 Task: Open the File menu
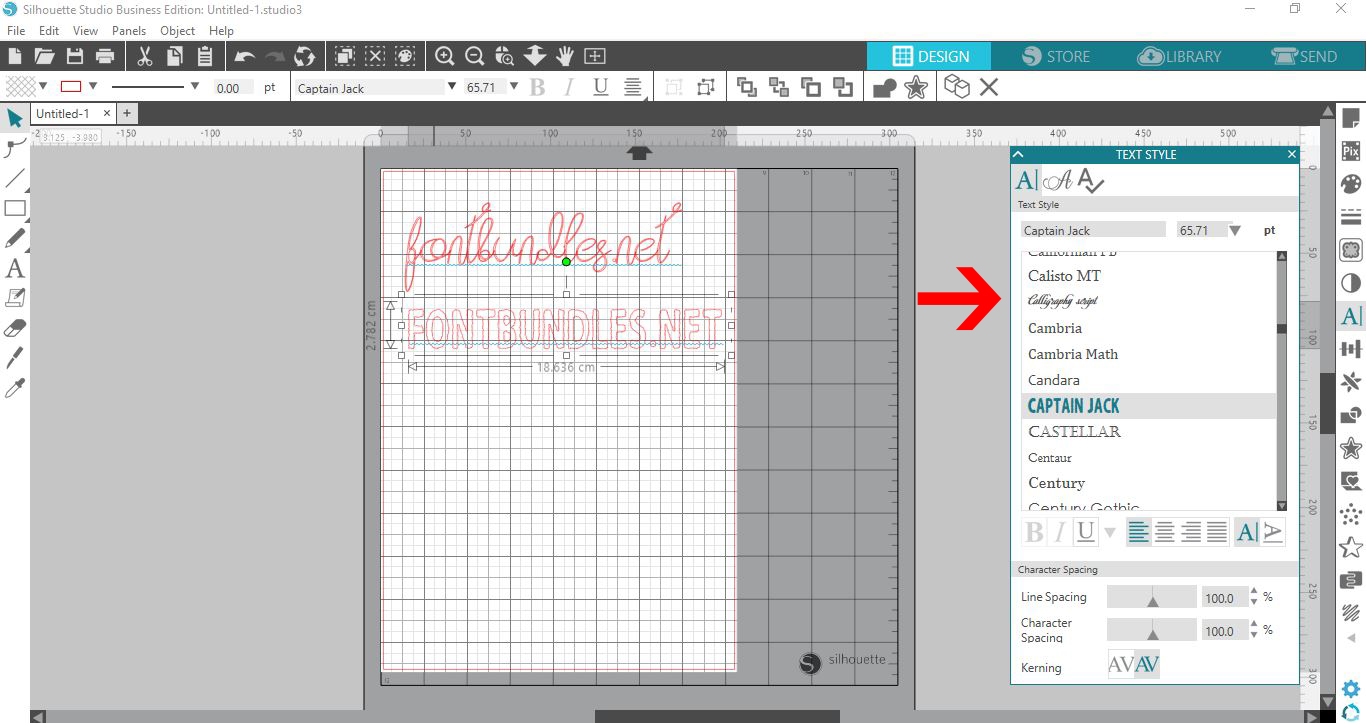click(x=16, y=31)
